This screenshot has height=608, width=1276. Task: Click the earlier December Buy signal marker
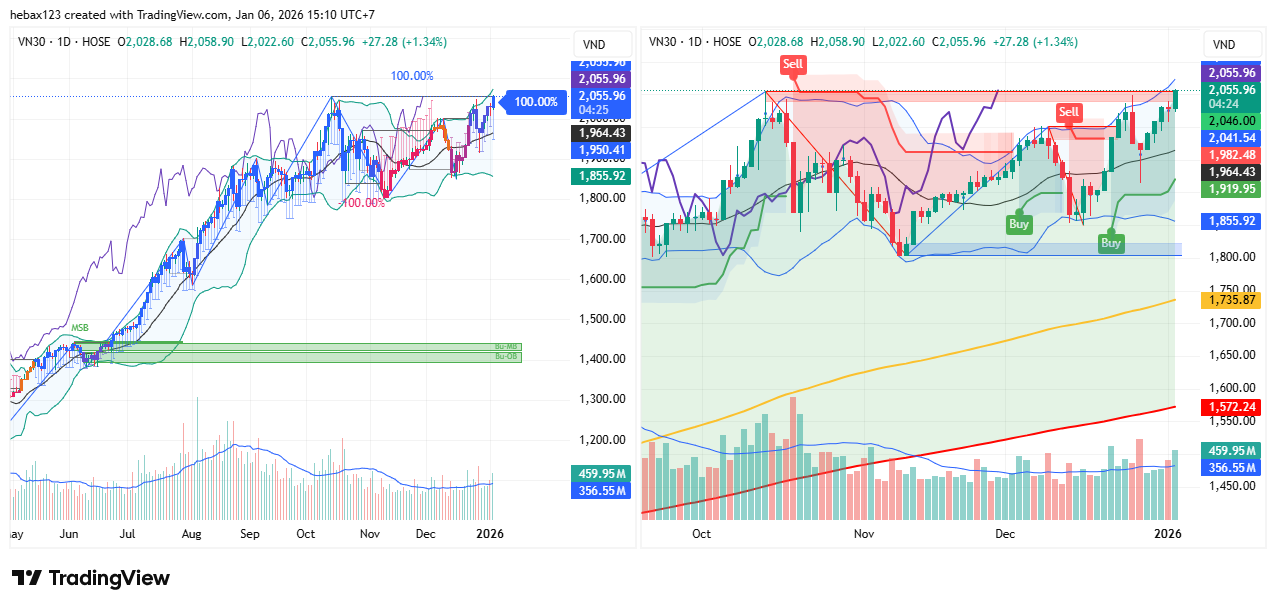(x=1019, y=224)
